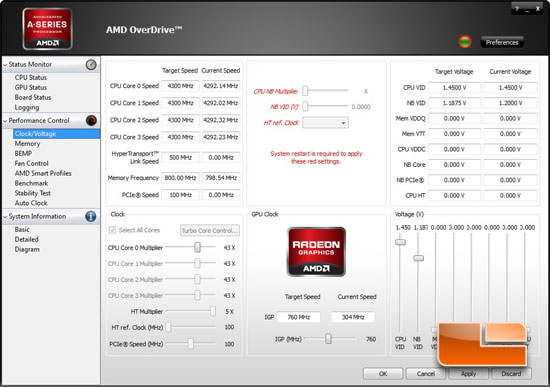Image resolution: width=550 pixels, height=387 pixels.
Task: Open Board Status page
Action: pyautogui.click(x=33, y=97)
